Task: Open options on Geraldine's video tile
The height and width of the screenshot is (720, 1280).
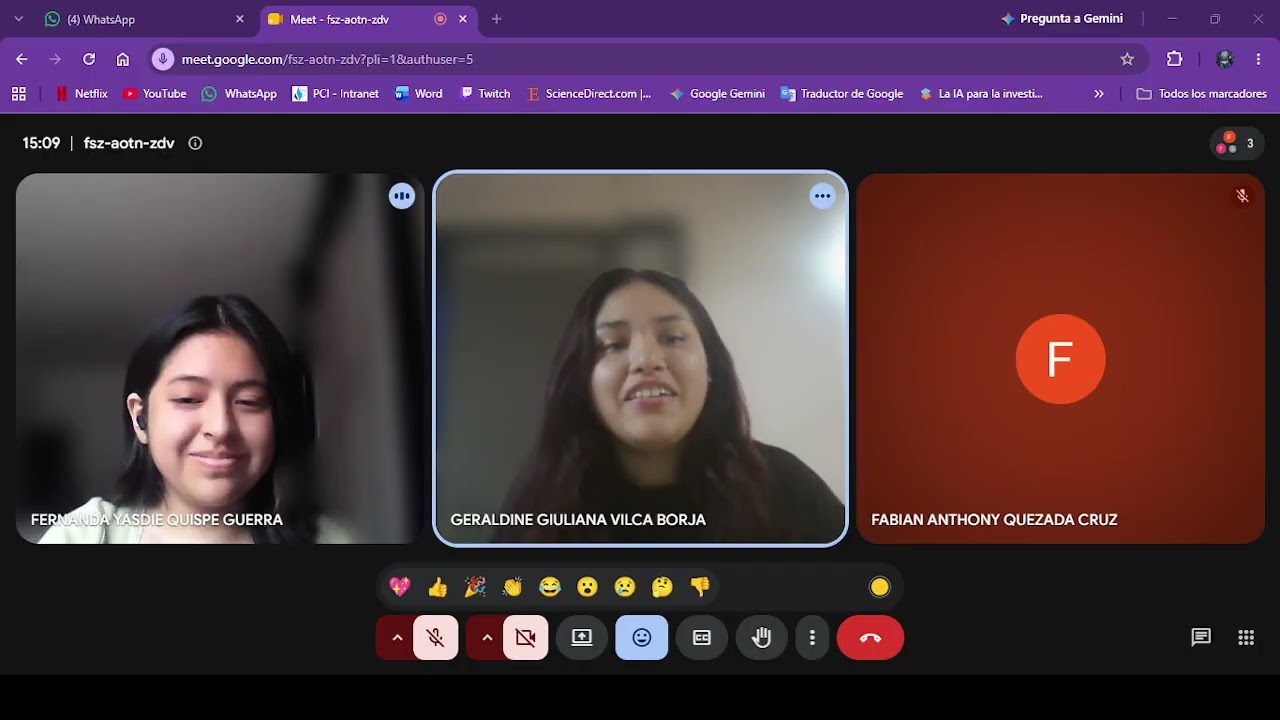Action: (x=822, y=196)
